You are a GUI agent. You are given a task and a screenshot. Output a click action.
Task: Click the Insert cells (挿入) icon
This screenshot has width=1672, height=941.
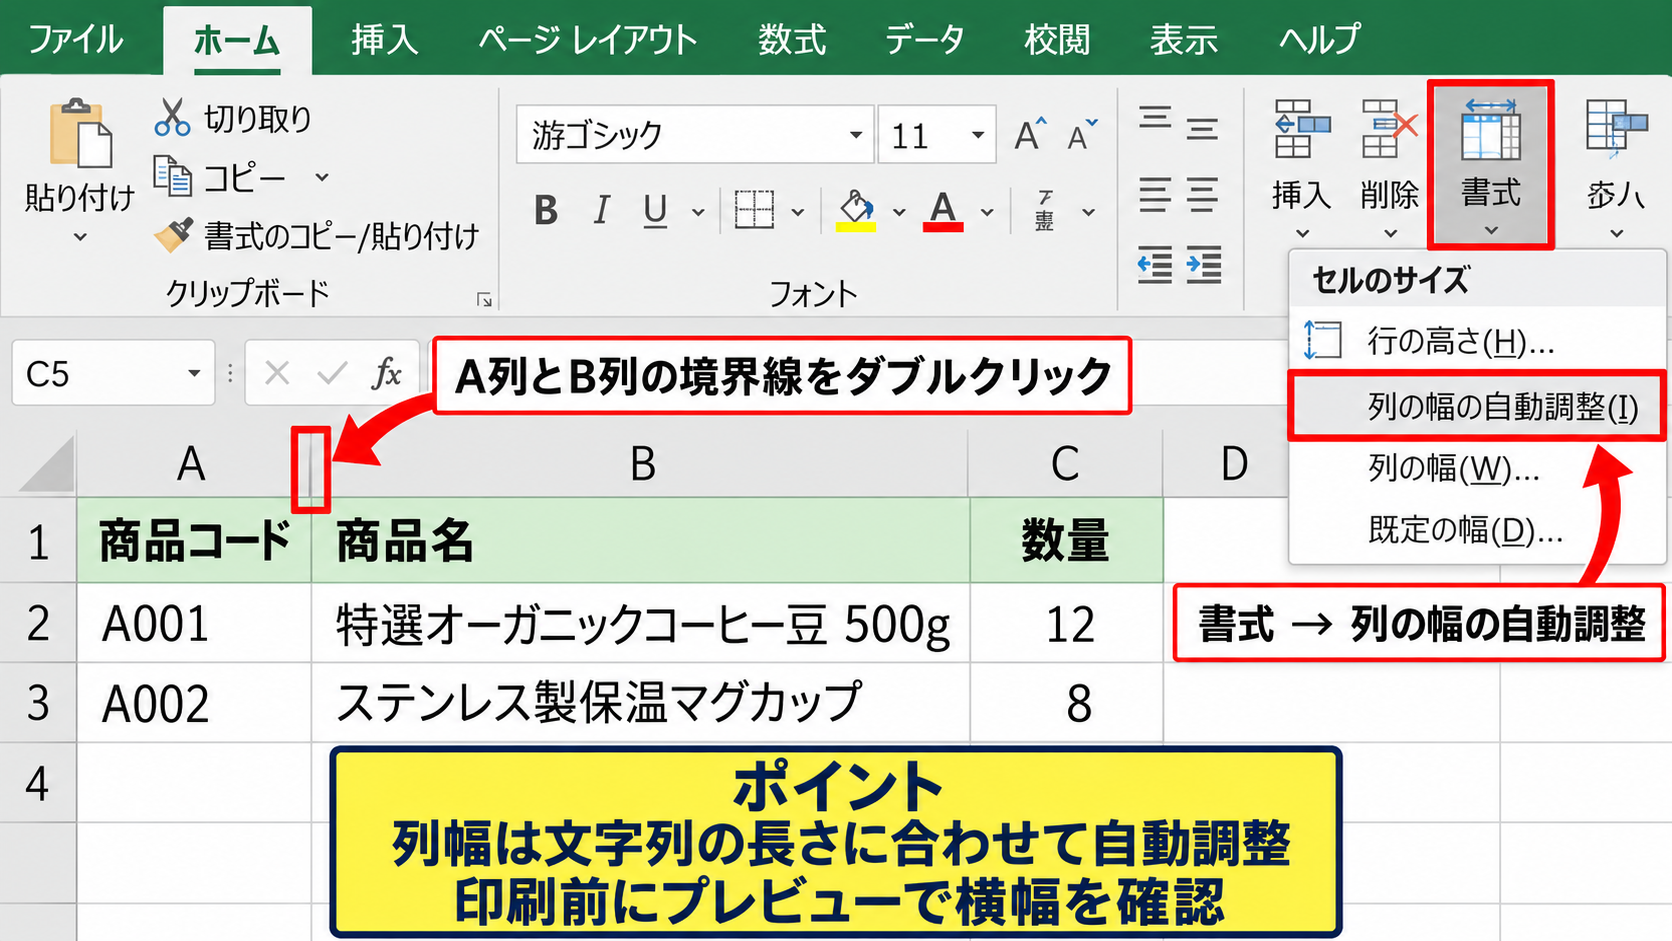pyautogui.click(x=1302, y=129)
